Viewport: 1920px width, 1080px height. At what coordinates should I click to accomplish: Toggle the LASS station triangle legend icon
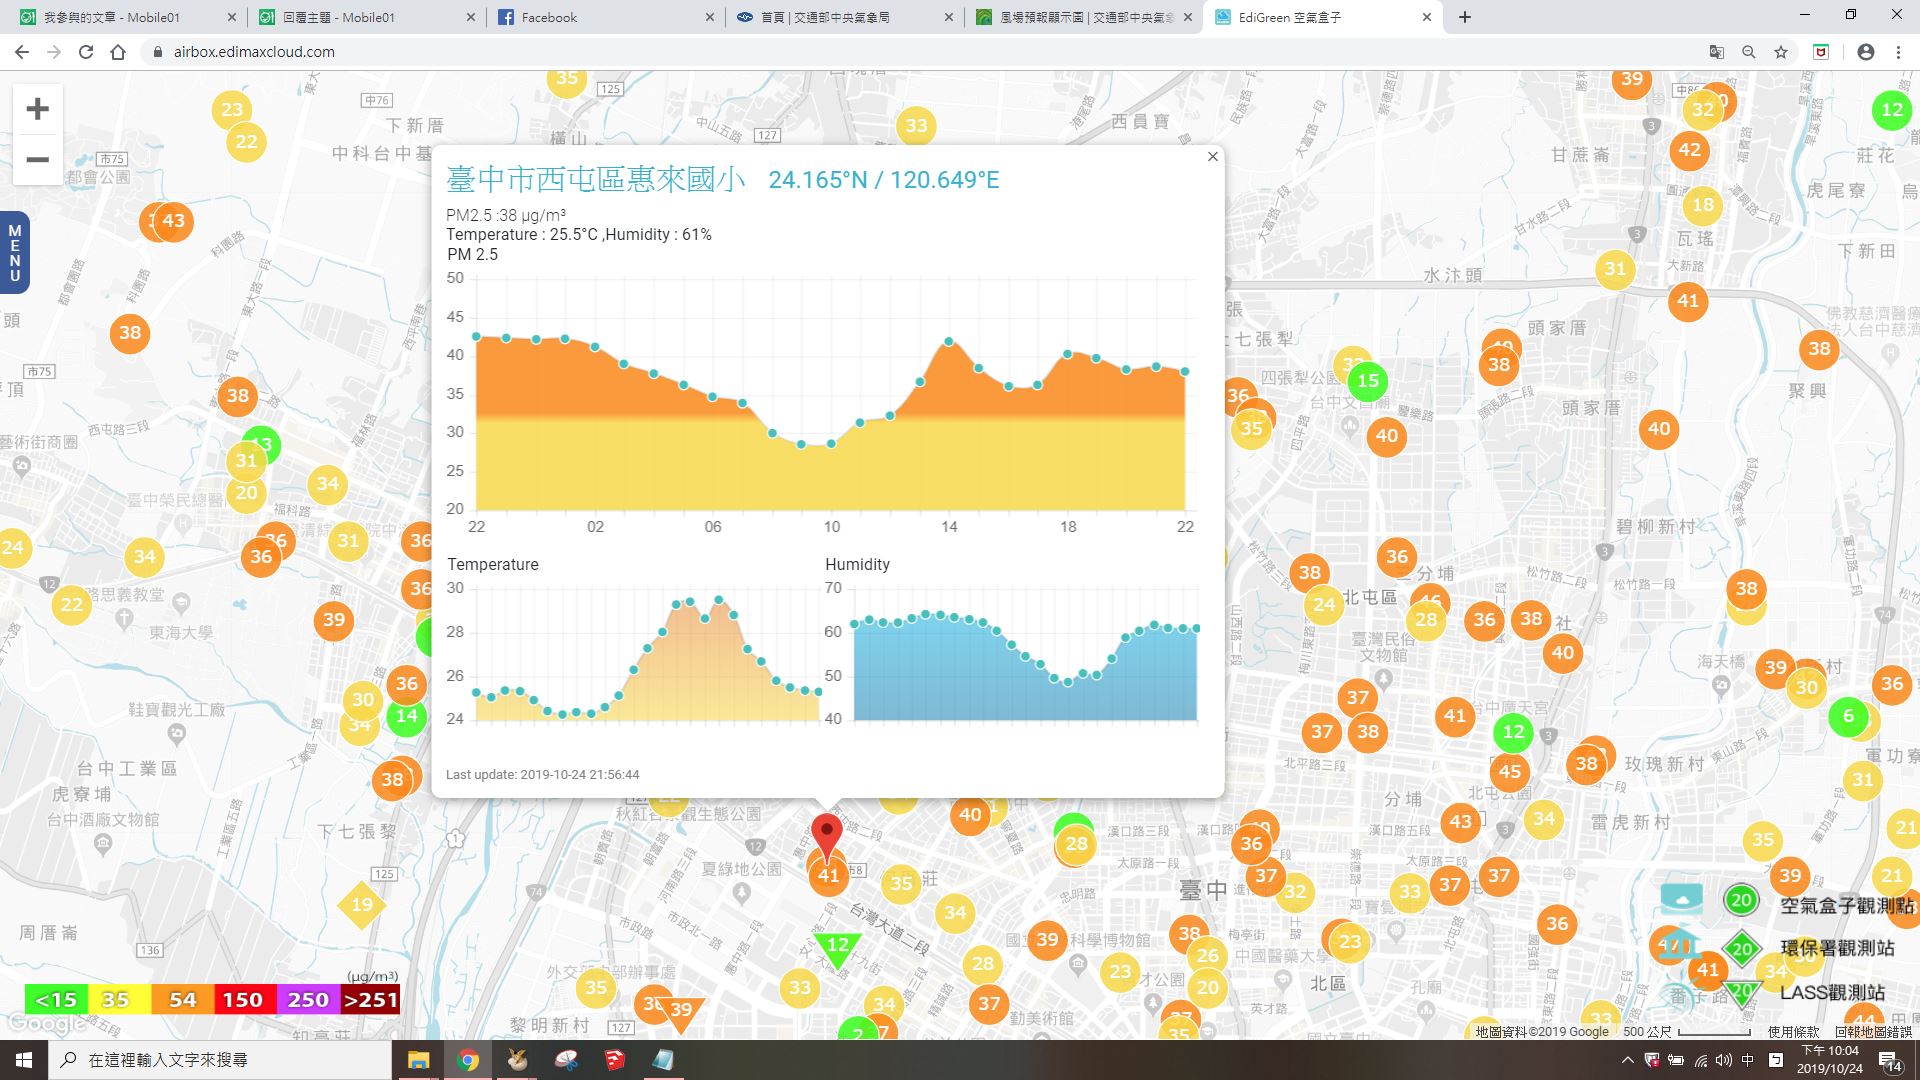pos(1741,992)
